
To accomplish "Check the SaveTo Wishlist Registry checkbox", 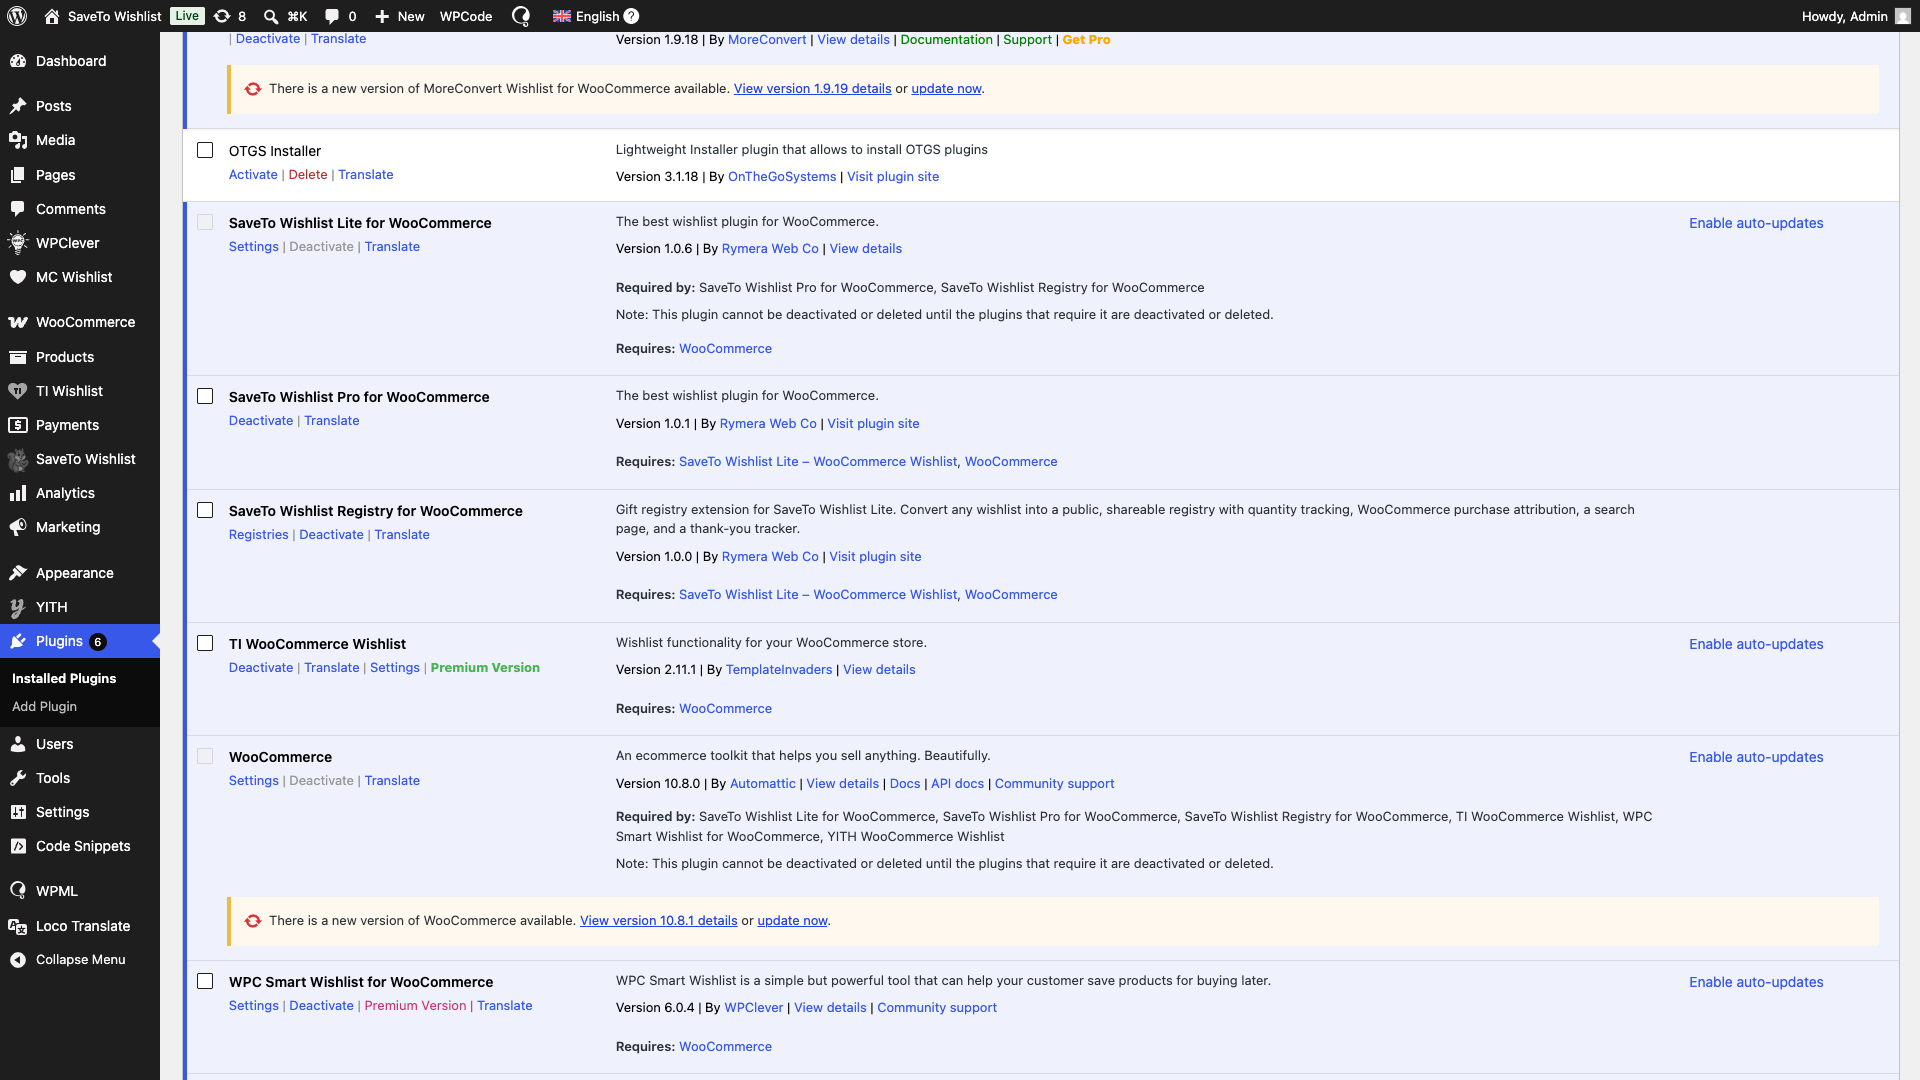I will [205, 510].
